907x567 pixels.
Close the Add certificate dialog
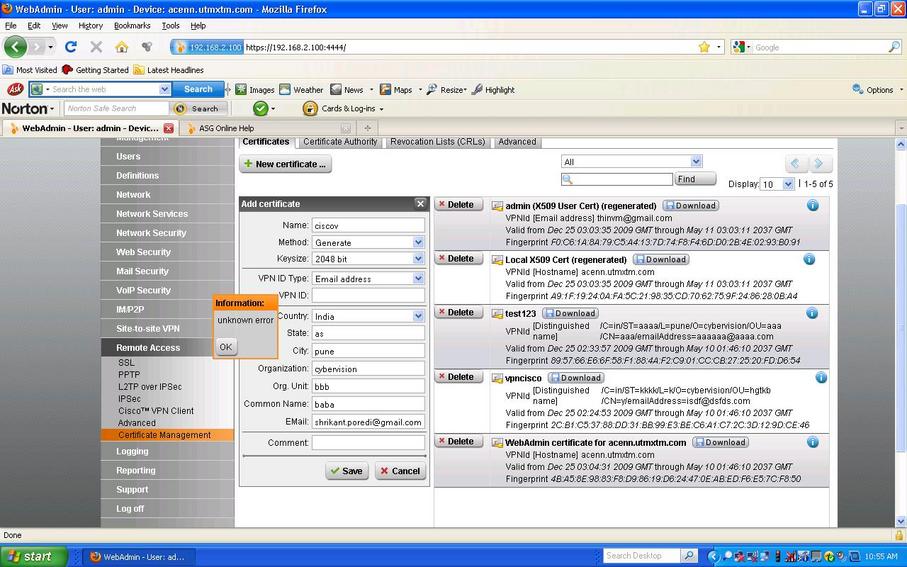(x=421, y=204)
